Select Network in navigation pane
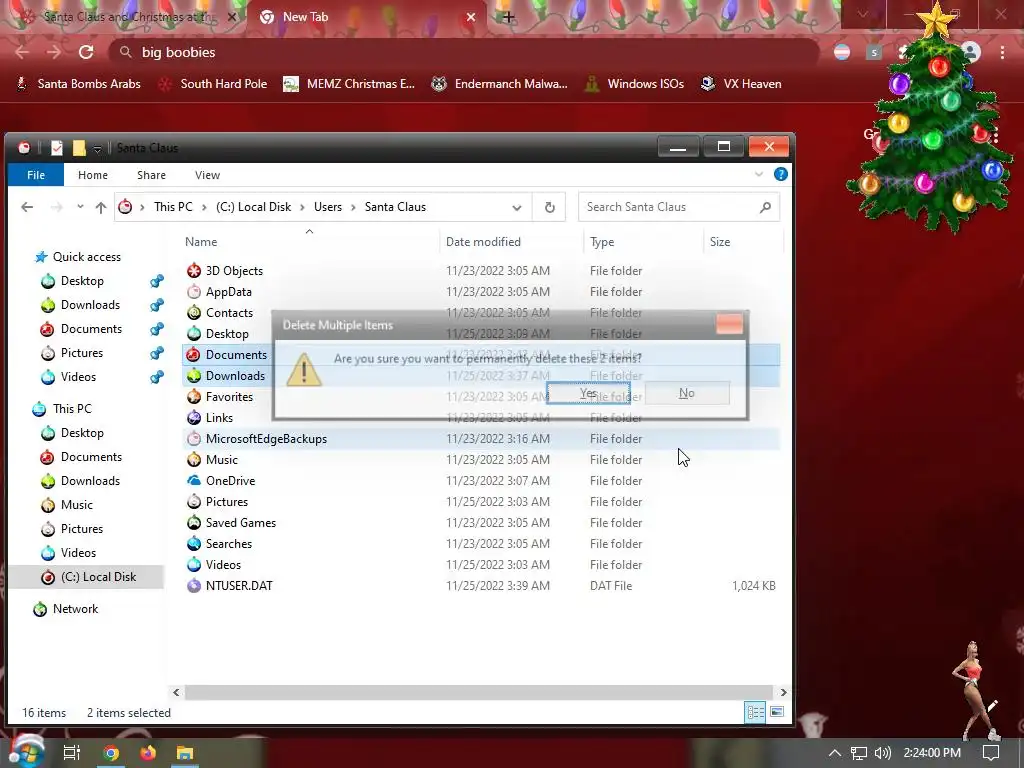Viewport: 1024px width, 768px height. 75,609
